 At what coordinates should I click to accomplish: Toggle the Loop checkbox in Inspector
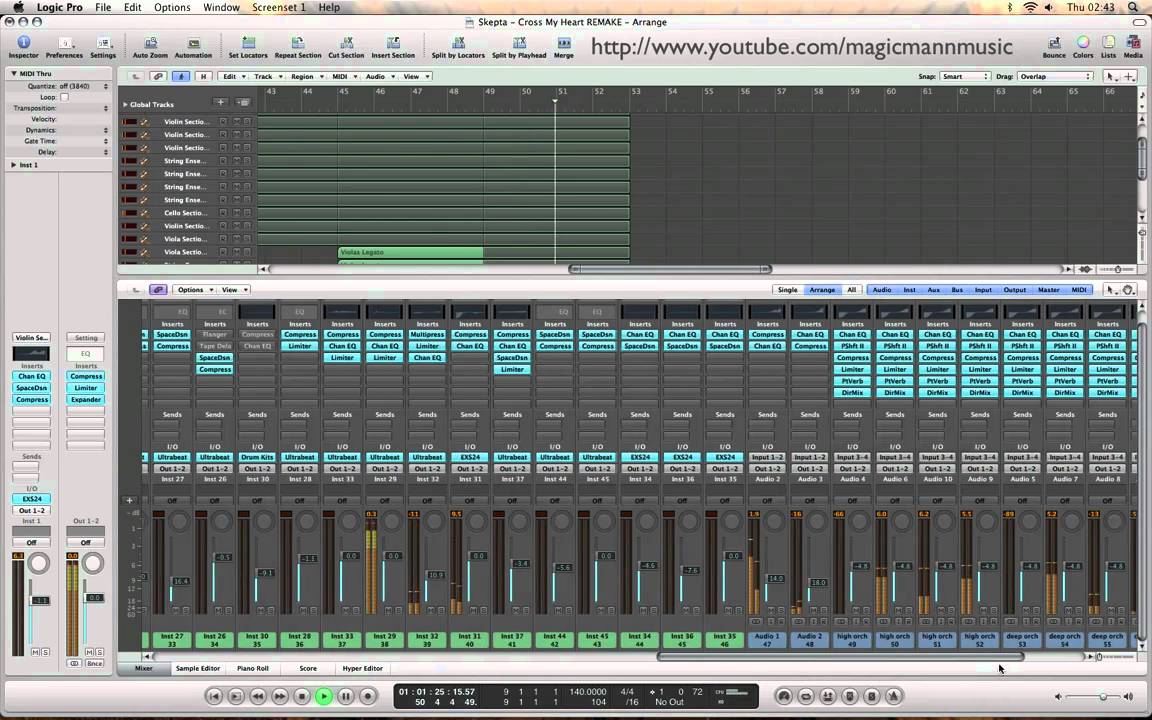tap(64, 97)
